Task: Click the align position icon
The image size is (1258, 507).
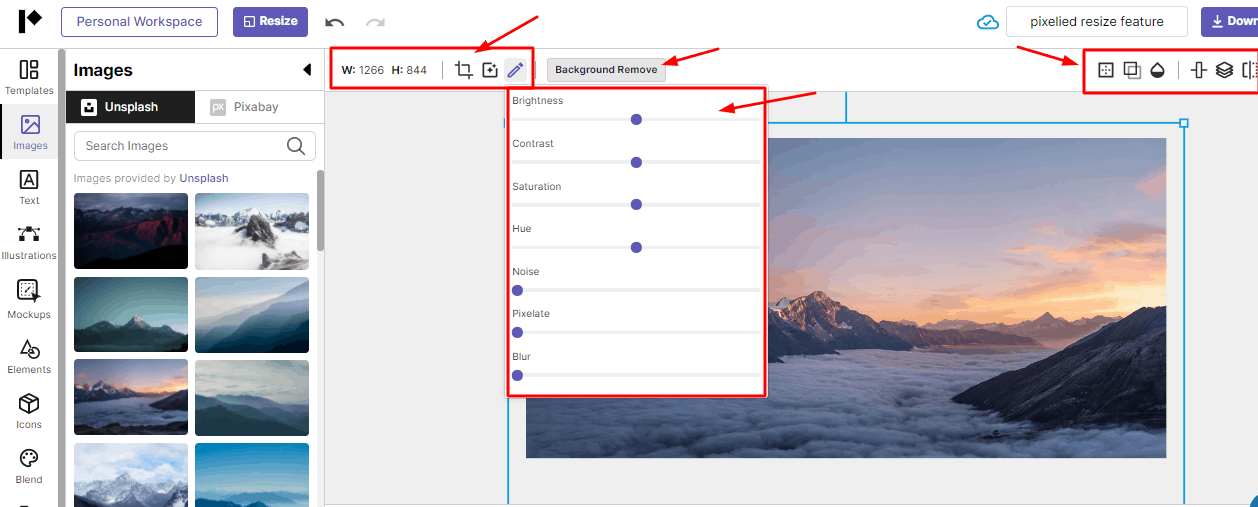Action: 1198,70
